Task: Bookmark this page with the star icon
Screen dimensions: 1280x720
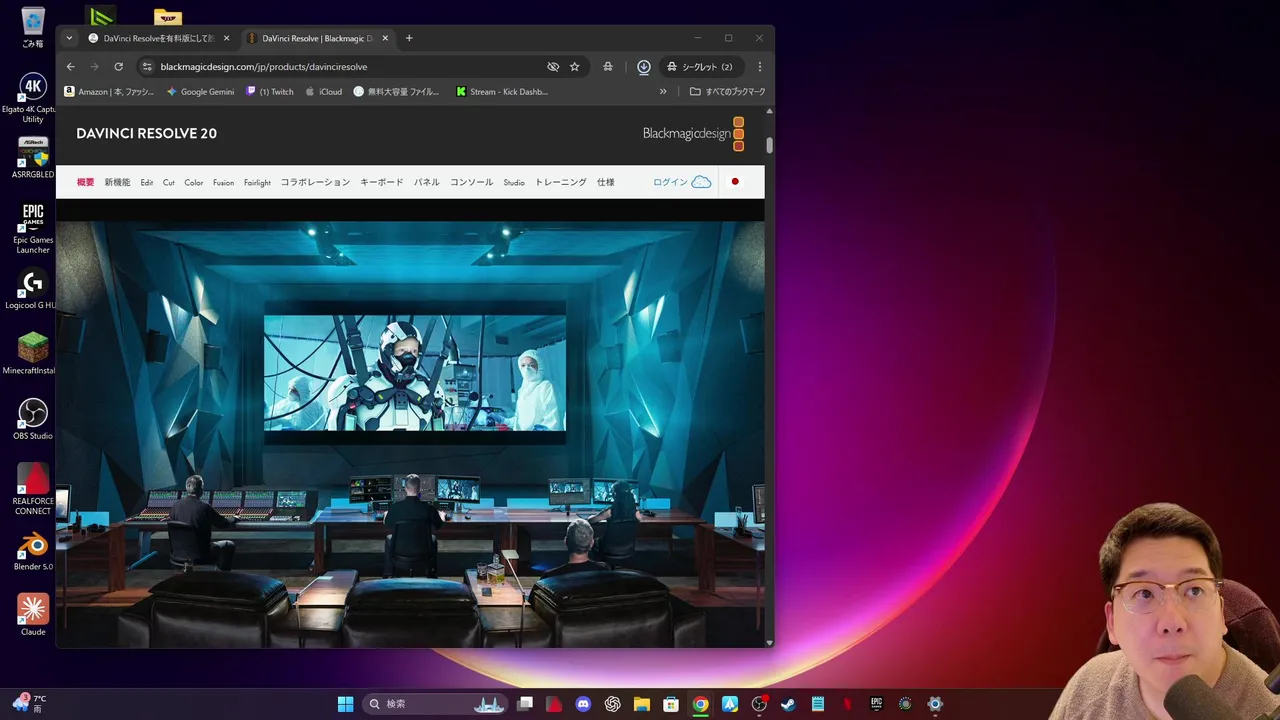Action: tap(574, 67)
